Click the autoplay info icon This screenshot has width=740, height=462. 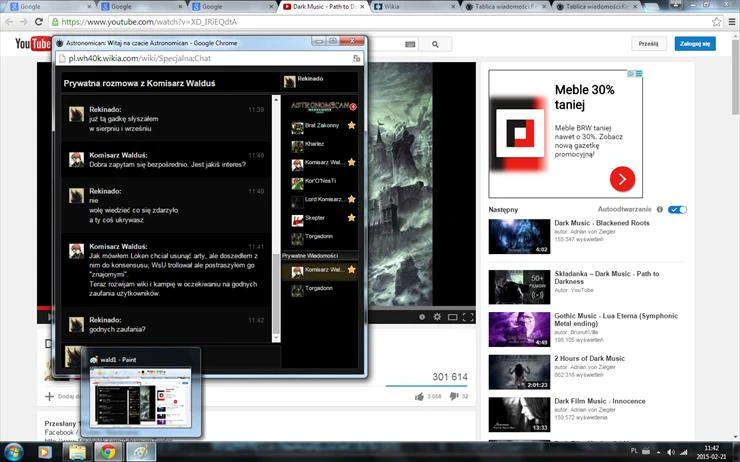659,210
